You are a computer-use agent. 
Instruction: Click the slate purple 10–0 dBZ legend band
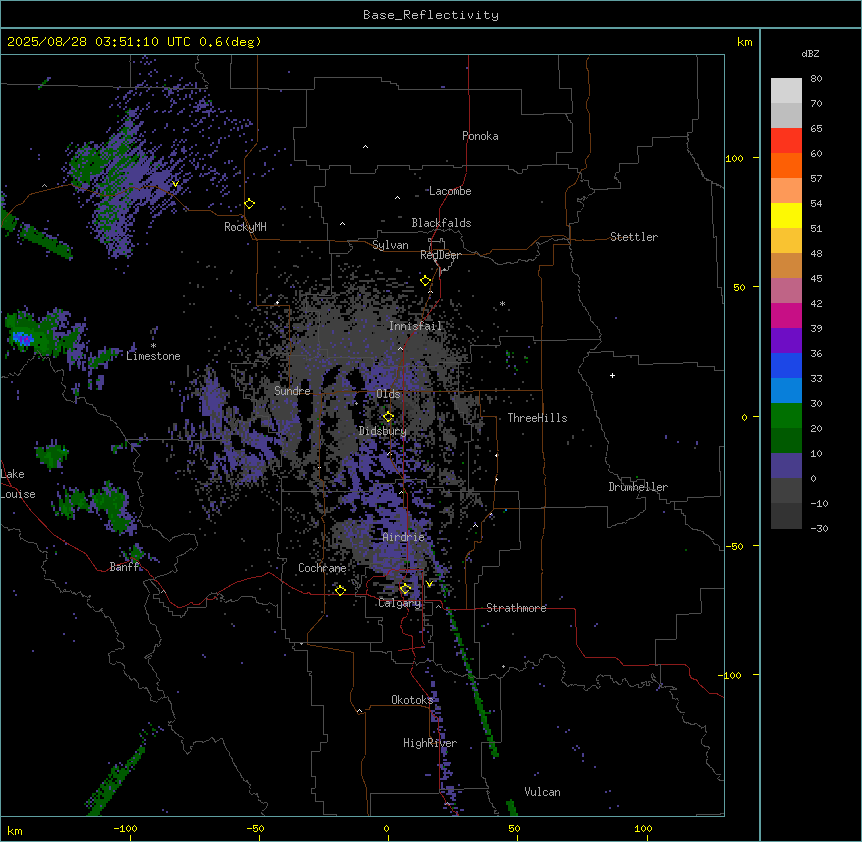coord(786,466)
